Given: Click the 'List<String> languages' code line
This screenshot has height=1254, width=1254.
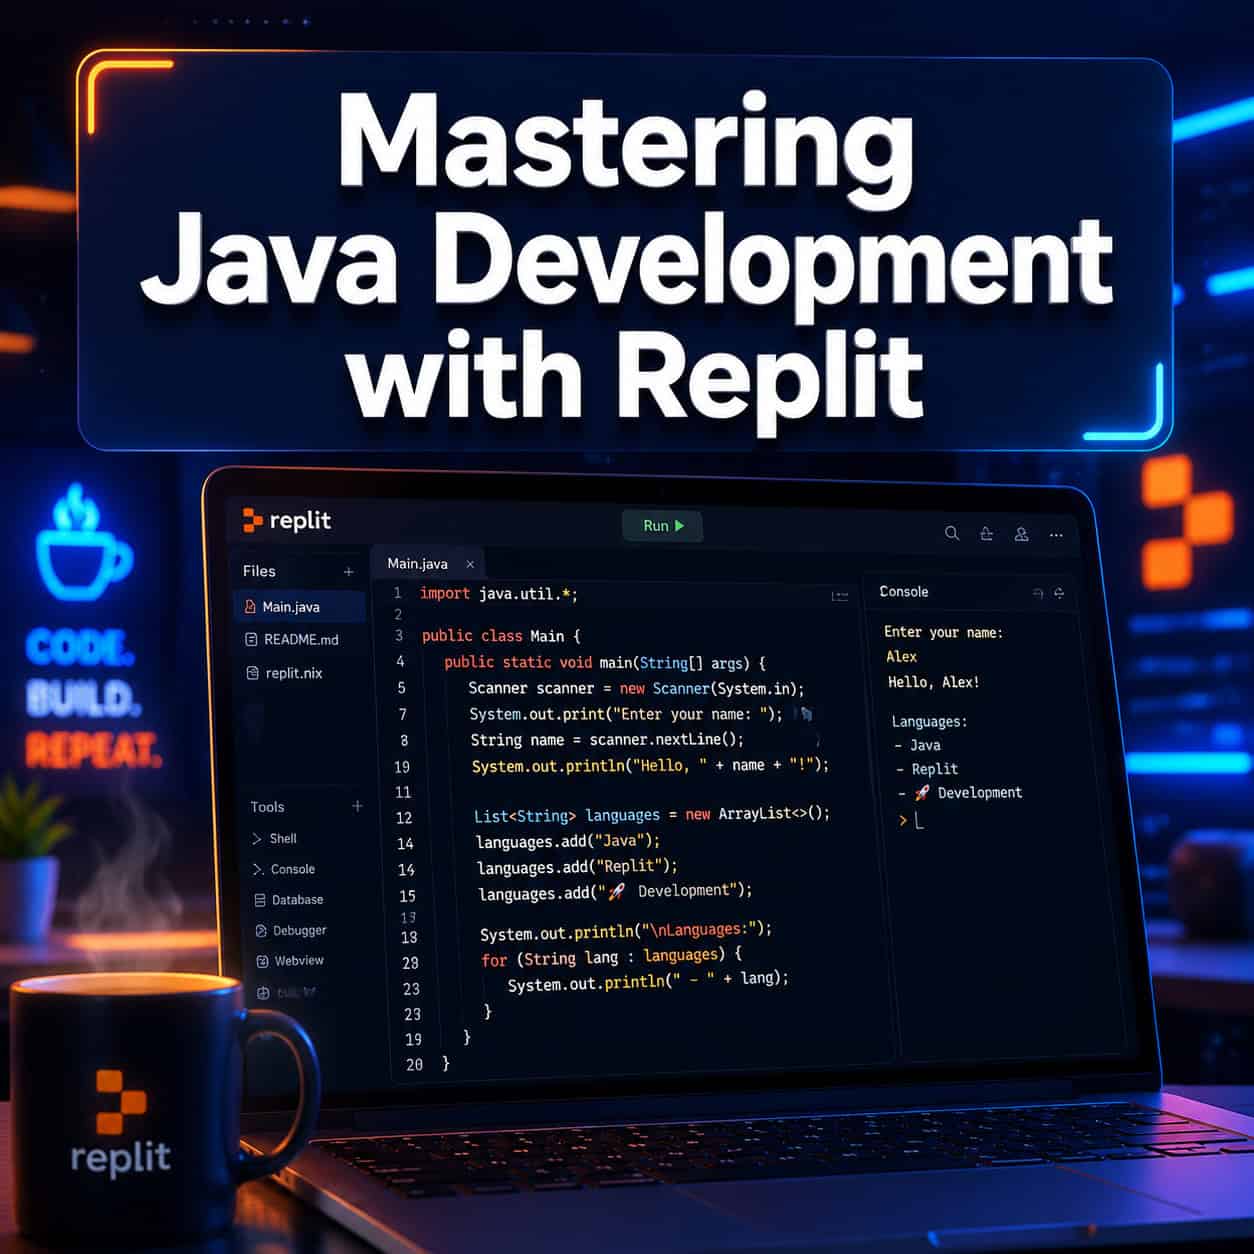Looking at the screenshot, I should click(652, 814).
